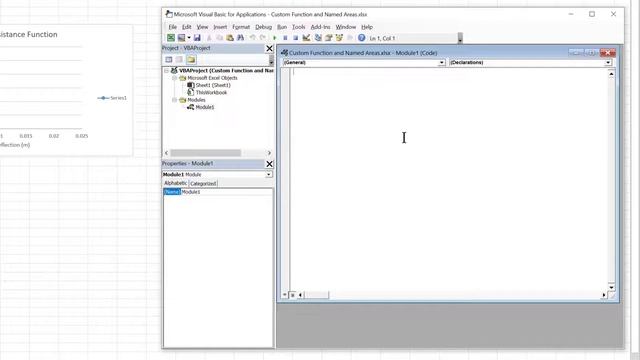Open Properties Window toolbar icon

pos(329,38)
